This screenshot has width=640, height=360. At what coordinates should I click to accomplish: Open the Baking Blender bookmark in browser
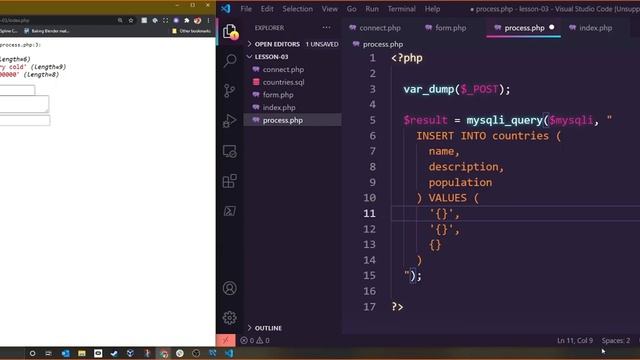pyautogui.click(x=47, y=31)
